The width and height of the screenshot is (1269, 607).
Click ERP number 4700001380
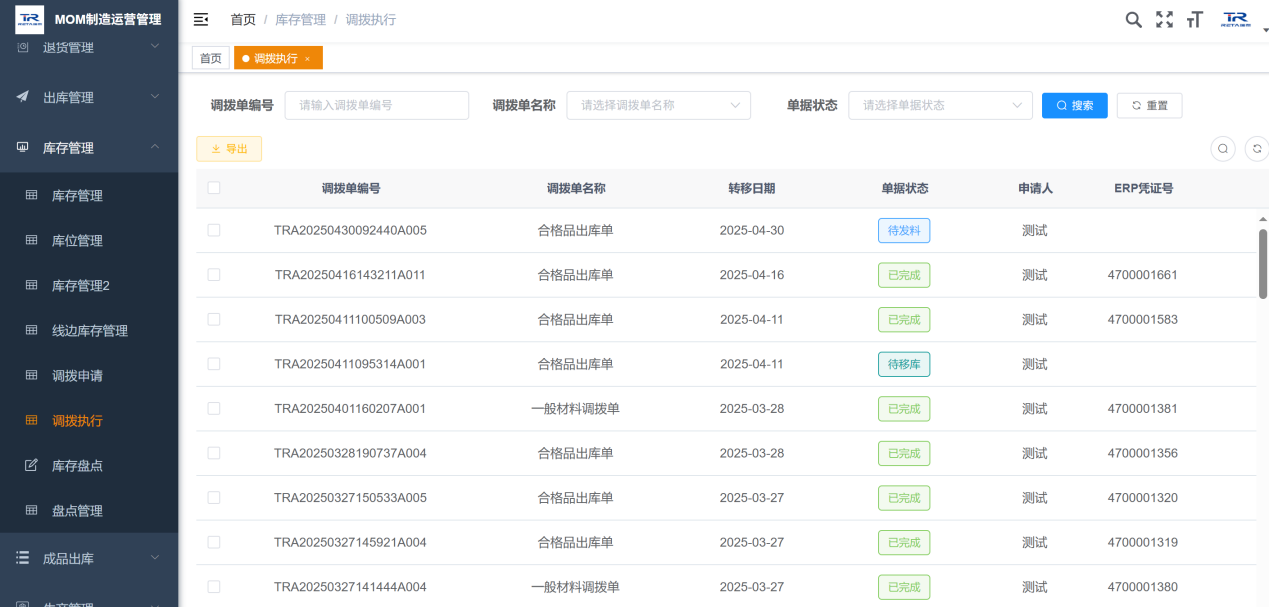(x=1143, y=587)
